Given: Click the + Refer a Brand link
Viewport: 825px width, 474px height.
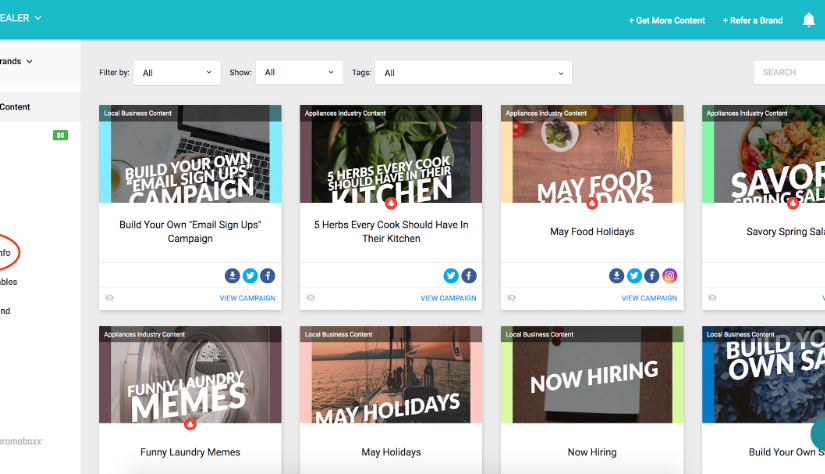Looking at the screenshot, I should (752, 21).
